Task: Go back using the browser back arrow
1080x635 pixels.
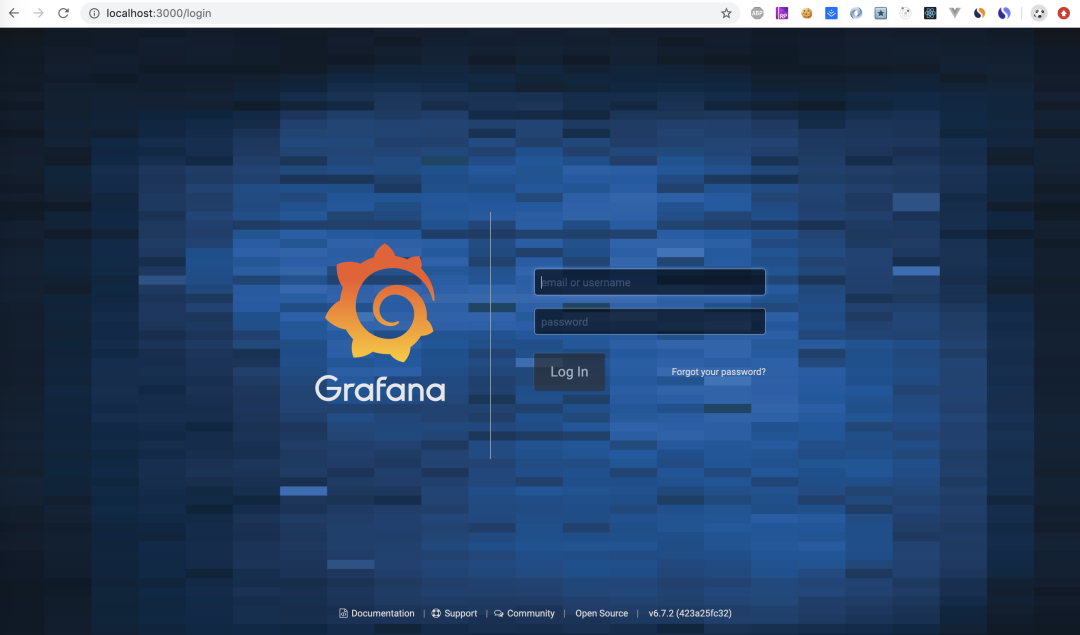Action: click(x=14, y=13)
